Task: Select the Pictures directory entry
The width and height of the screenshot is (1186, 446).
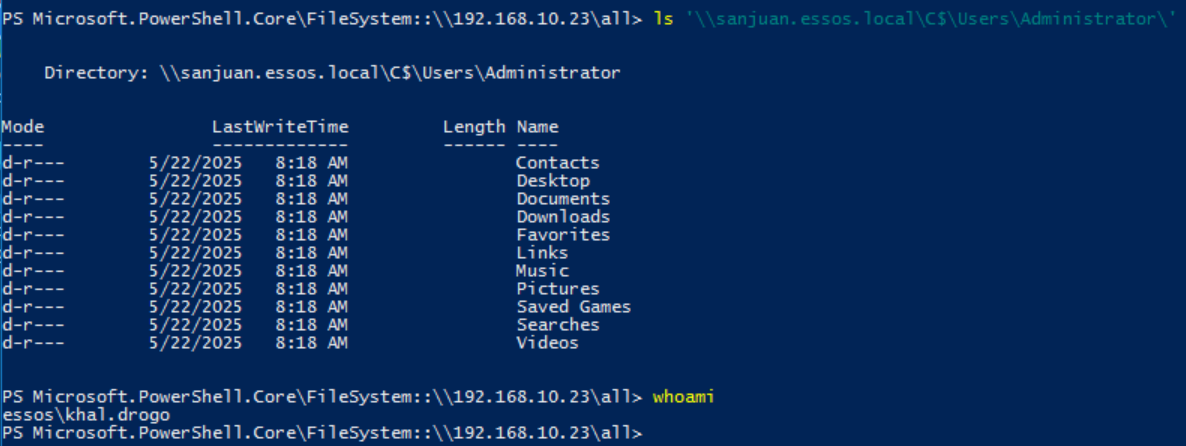Action: 557,289
